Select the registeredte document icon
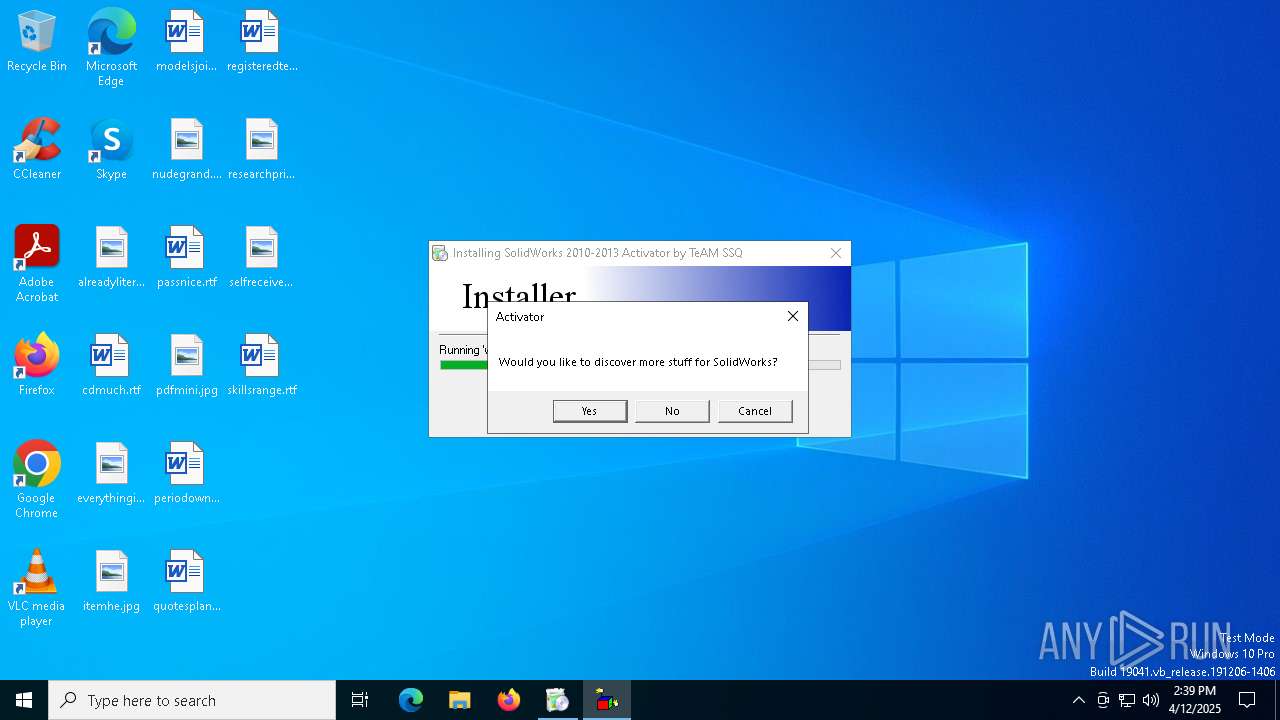The image size is (1280, 720). click(262, 42)
